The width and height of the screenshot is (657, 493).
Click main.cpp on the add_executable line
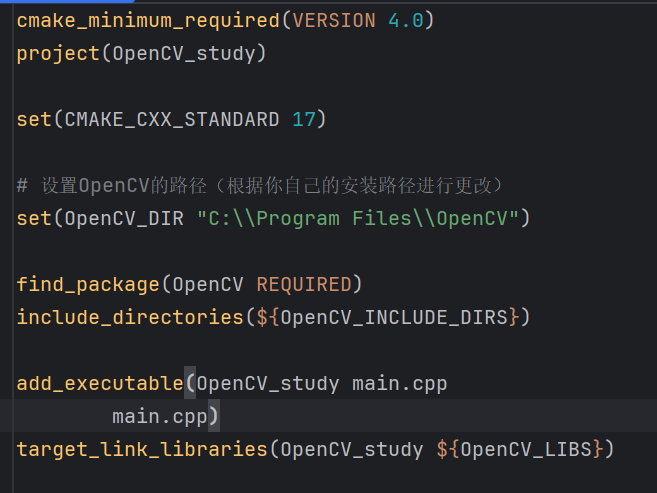[x=400, y=384]
